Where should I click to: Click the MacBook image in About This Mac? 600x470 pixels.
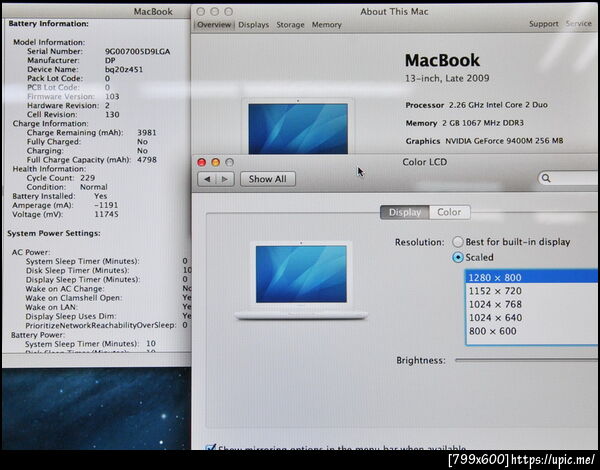298,127
